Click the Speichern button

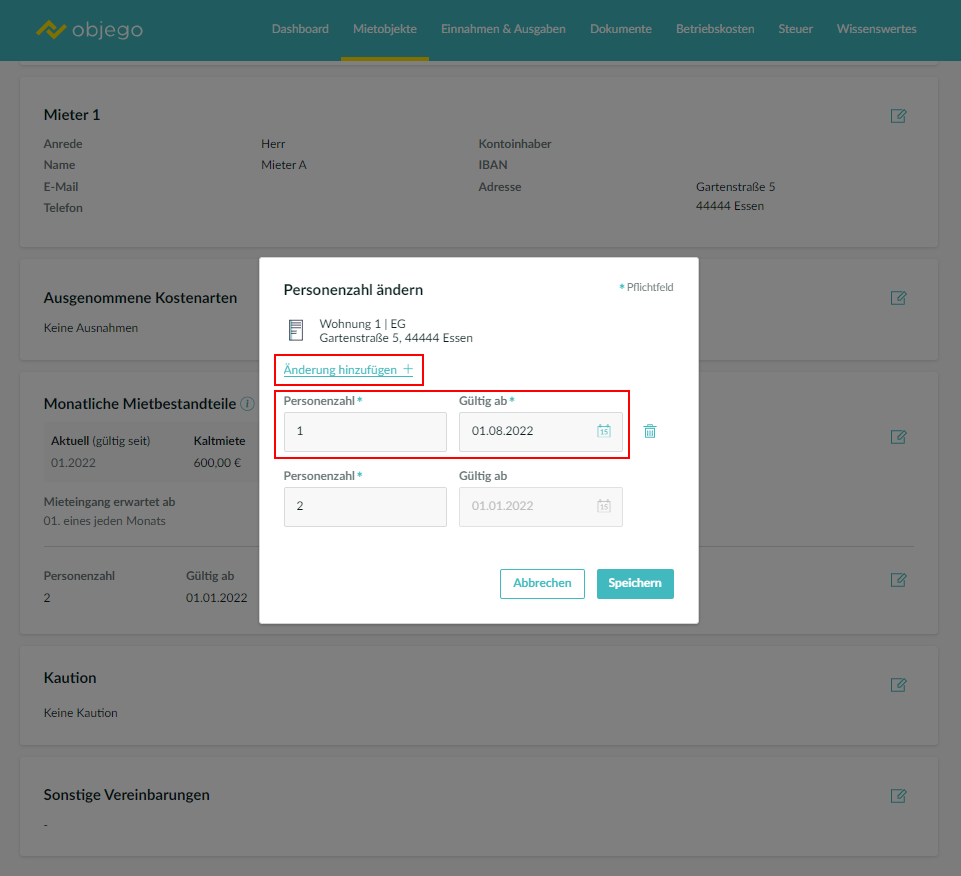pos(635,584)
